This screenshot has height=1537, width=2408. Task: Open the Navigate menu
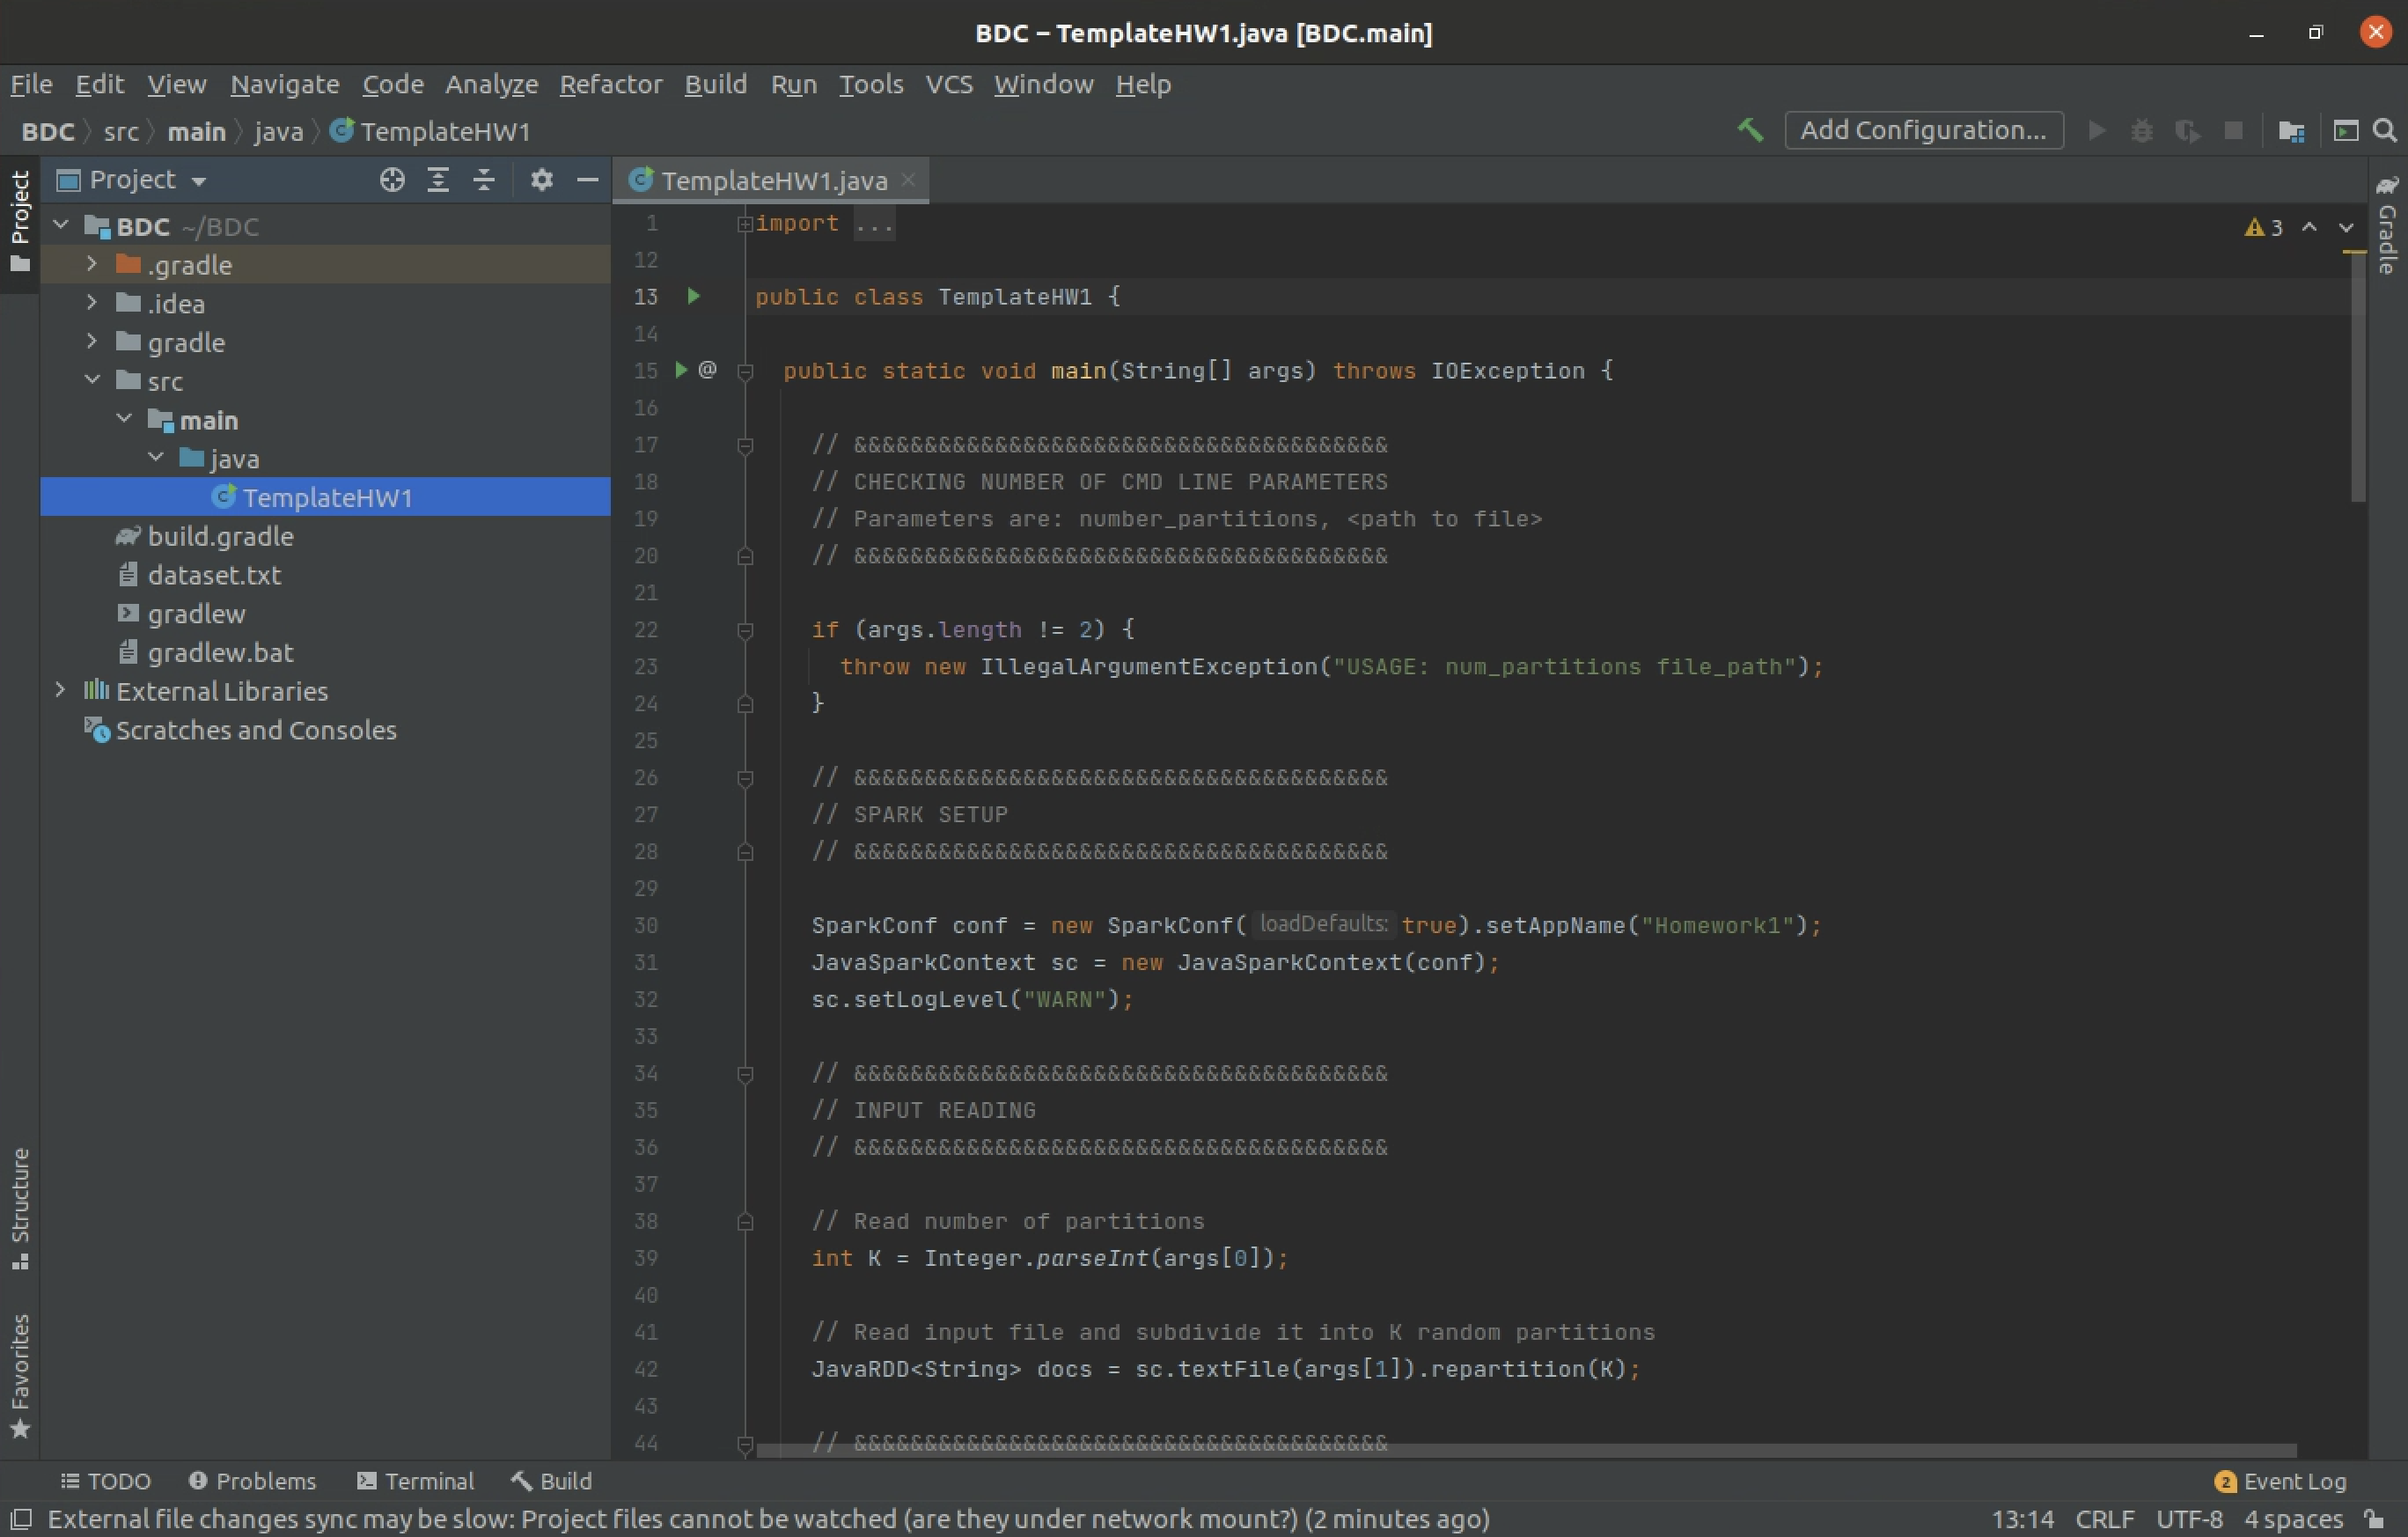285,84
